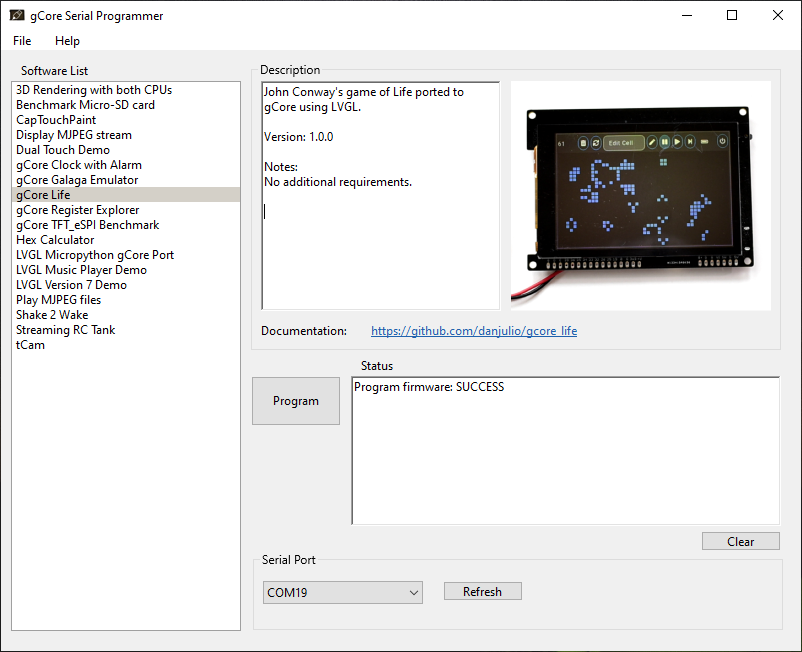Pick Dual Touch Demo in list

point(126,150)
